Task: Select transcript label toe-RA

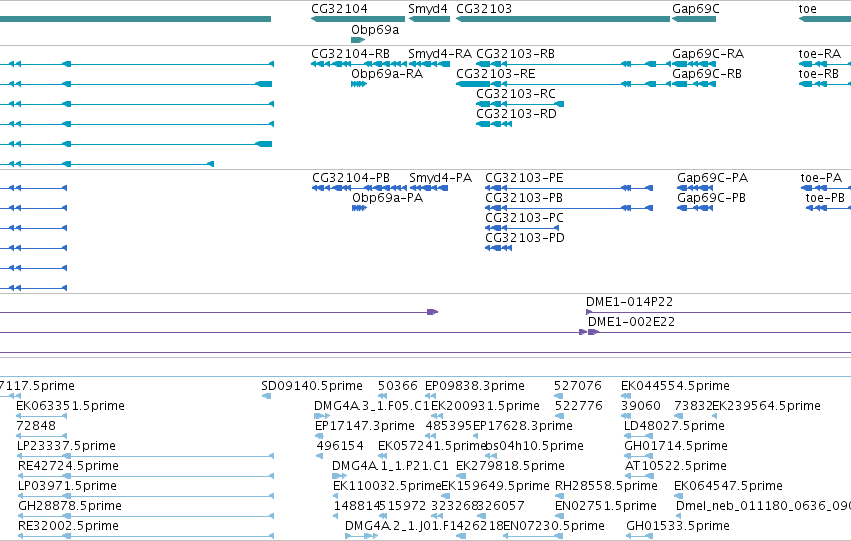Action: coord(820,54)
